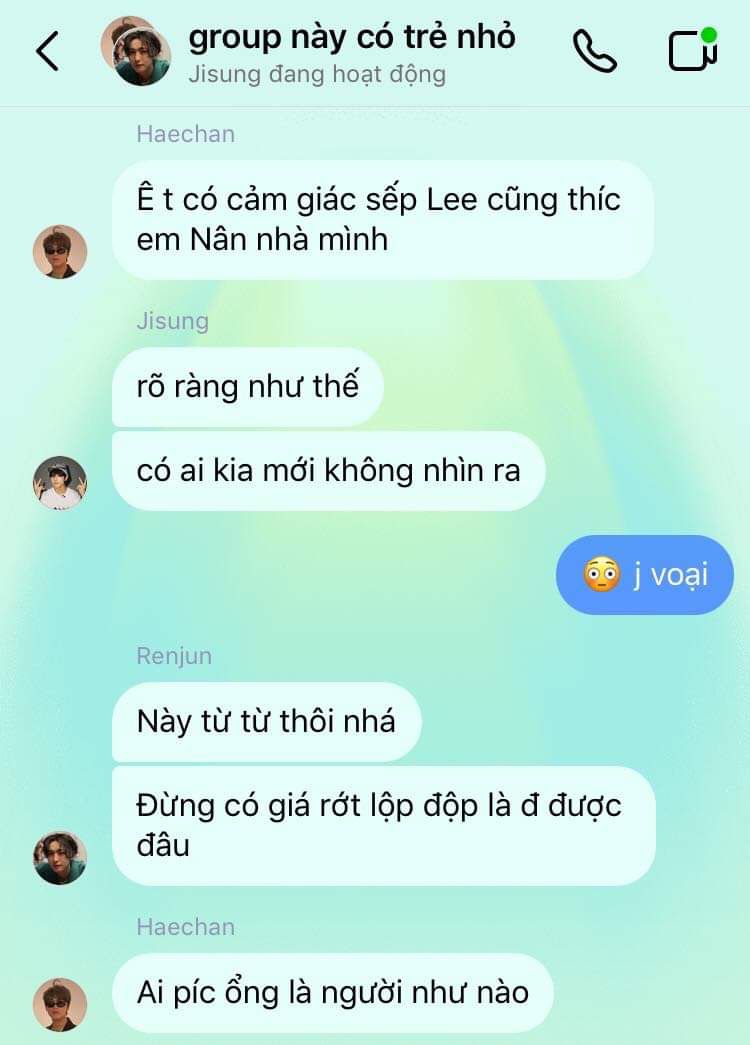Select the message 'Này từ từ thôi nhá'

pyautogui.click(x=267, y=722)
